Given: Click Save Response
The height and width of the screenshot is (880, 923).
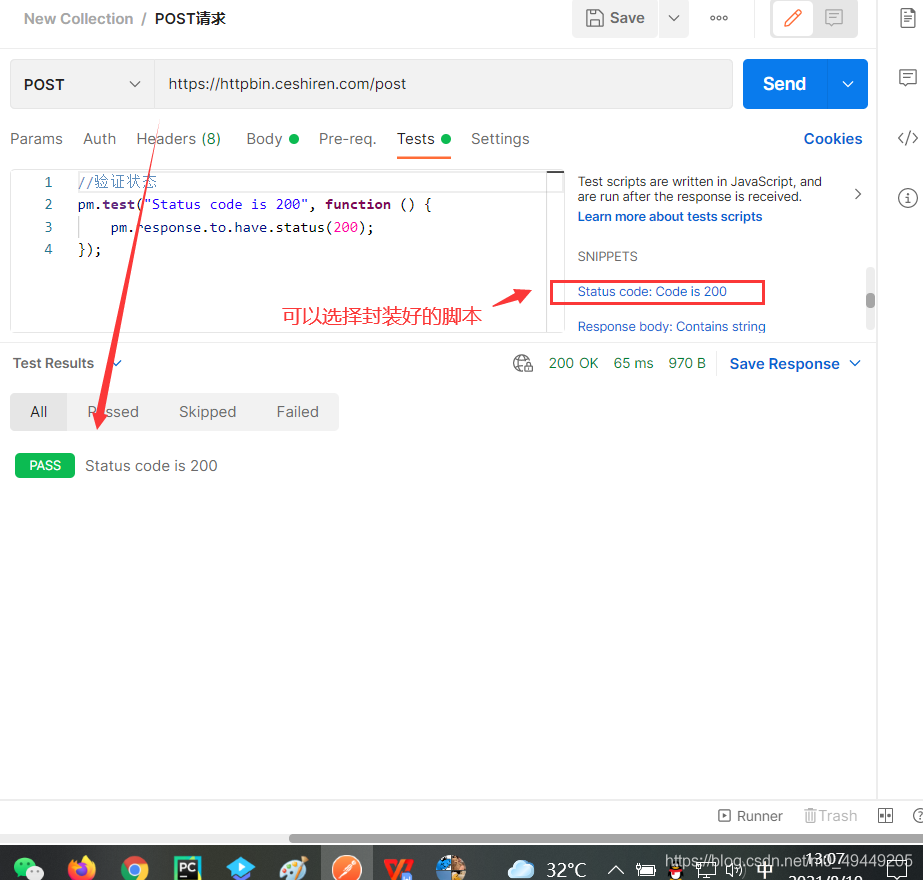Looking at the screenshot, I should (x=784, y=364).
